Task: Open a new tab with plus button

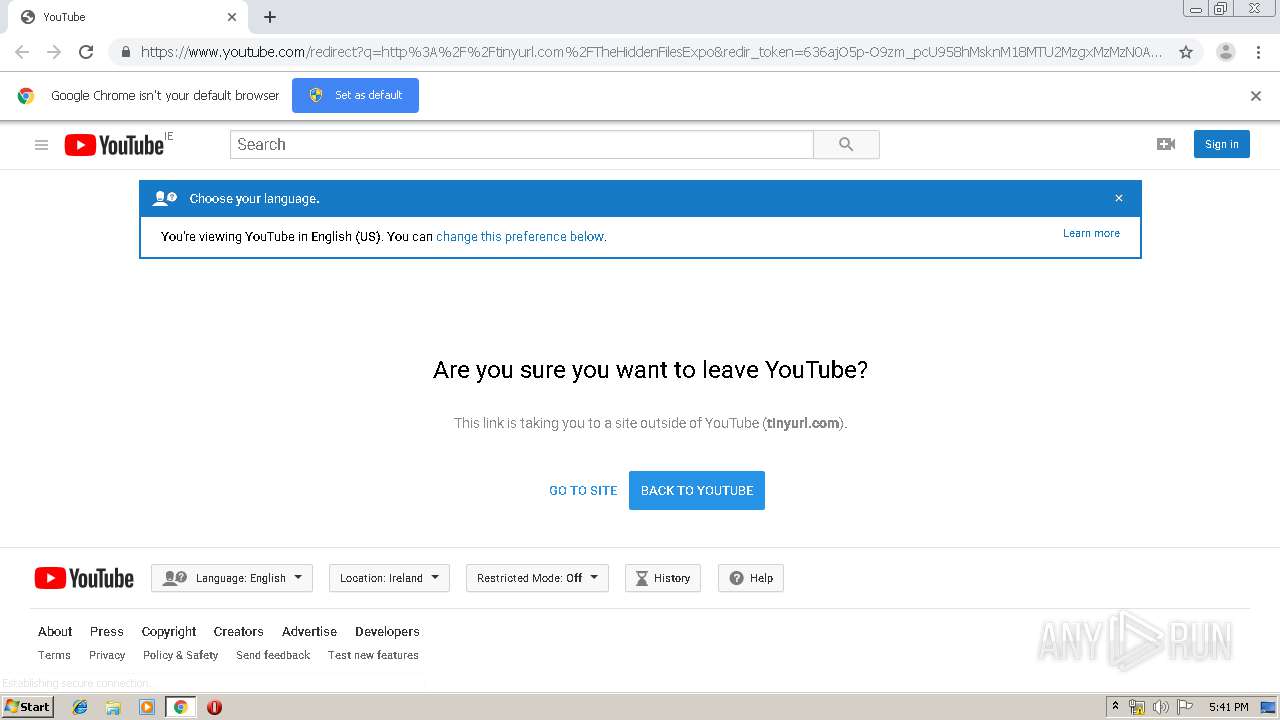Action: point(270,17)
